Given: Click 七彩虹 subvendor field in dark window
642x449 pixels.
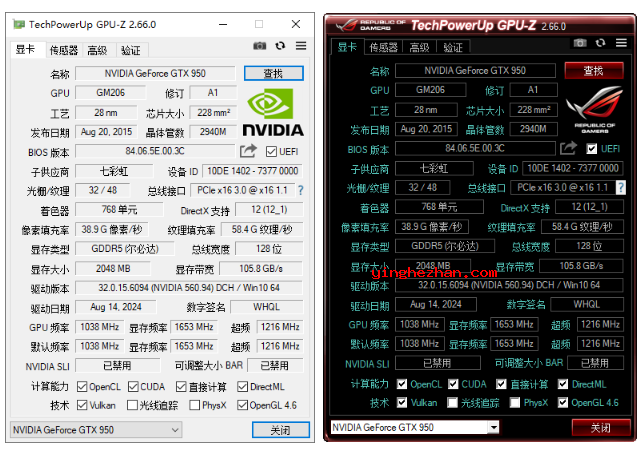Looking at the screenshot, I should click(x=434, y=168).
